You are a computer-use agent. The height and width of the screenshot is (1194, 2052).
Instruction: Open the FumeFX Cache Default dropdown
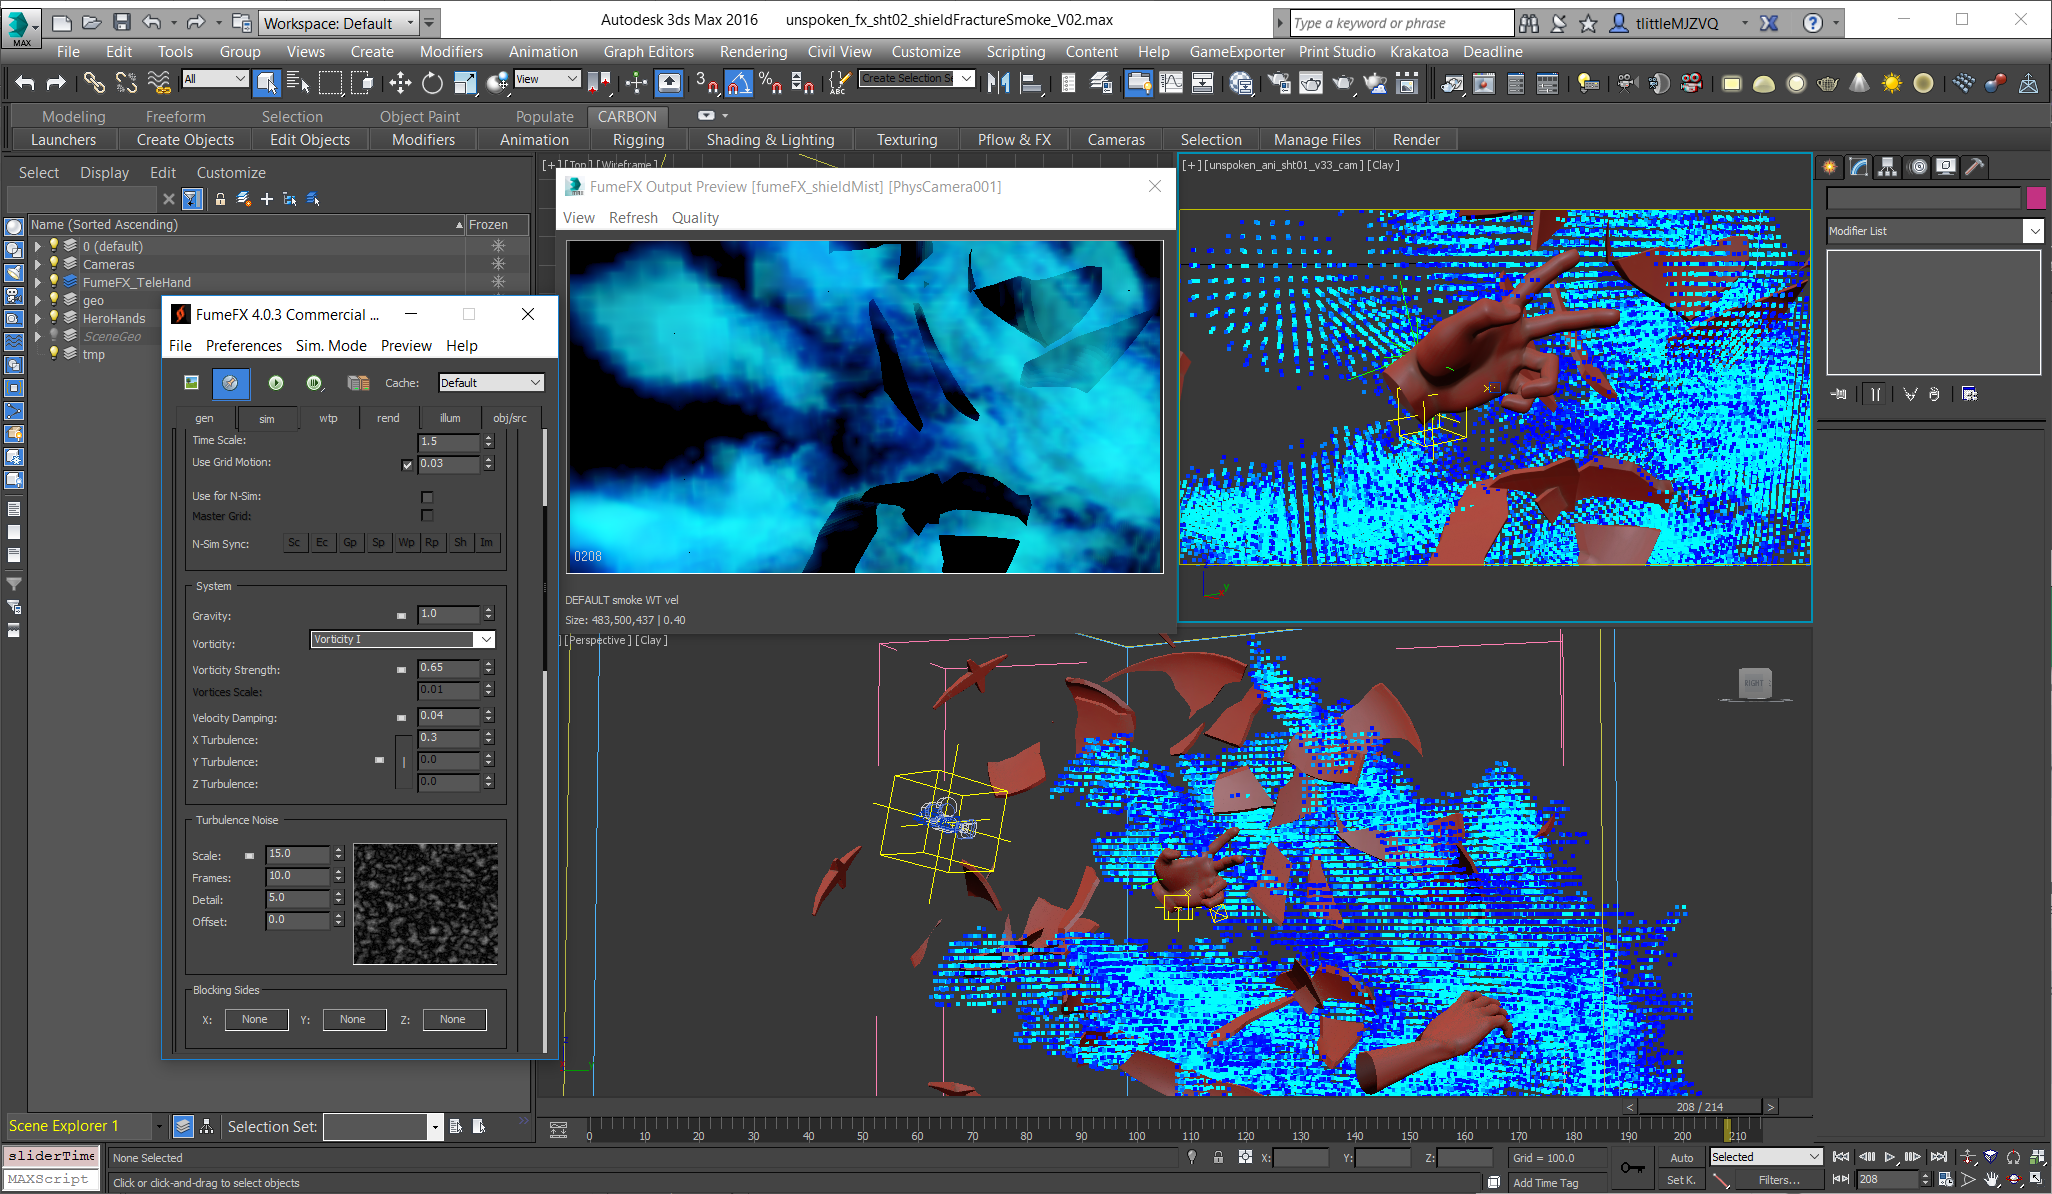coord(490,383)
